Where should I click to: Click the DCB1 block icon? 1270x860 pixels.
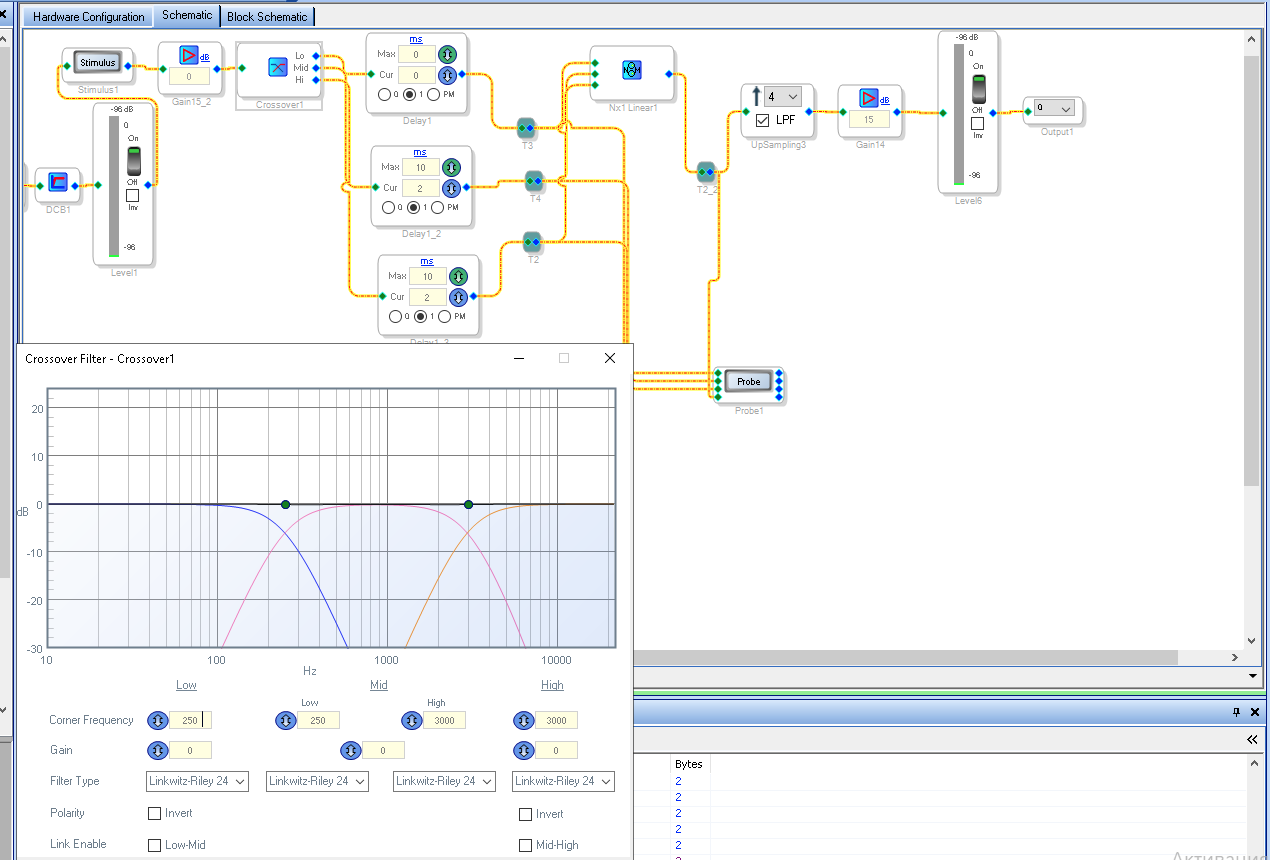pos(58,182)
